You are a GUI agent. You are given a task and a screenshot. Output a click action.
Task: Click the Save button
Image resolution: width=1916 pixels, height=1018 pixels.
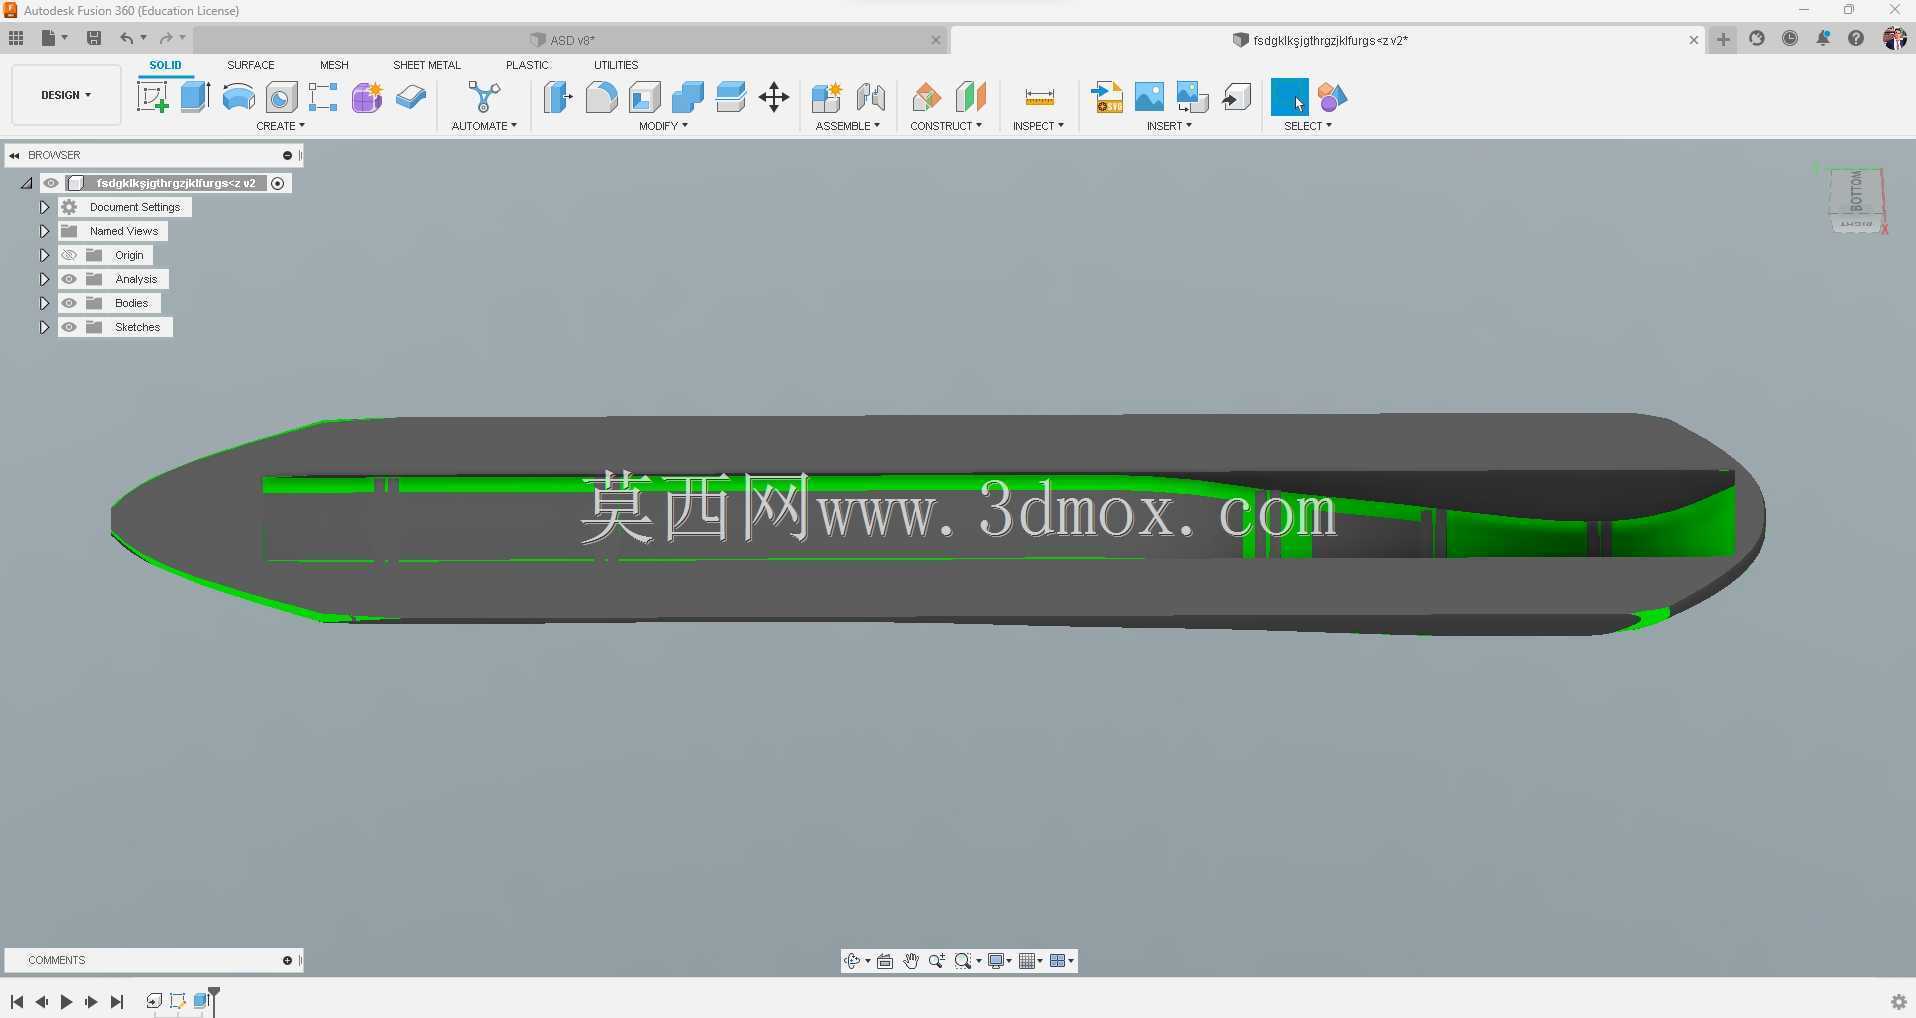click(x=94, y=38)
